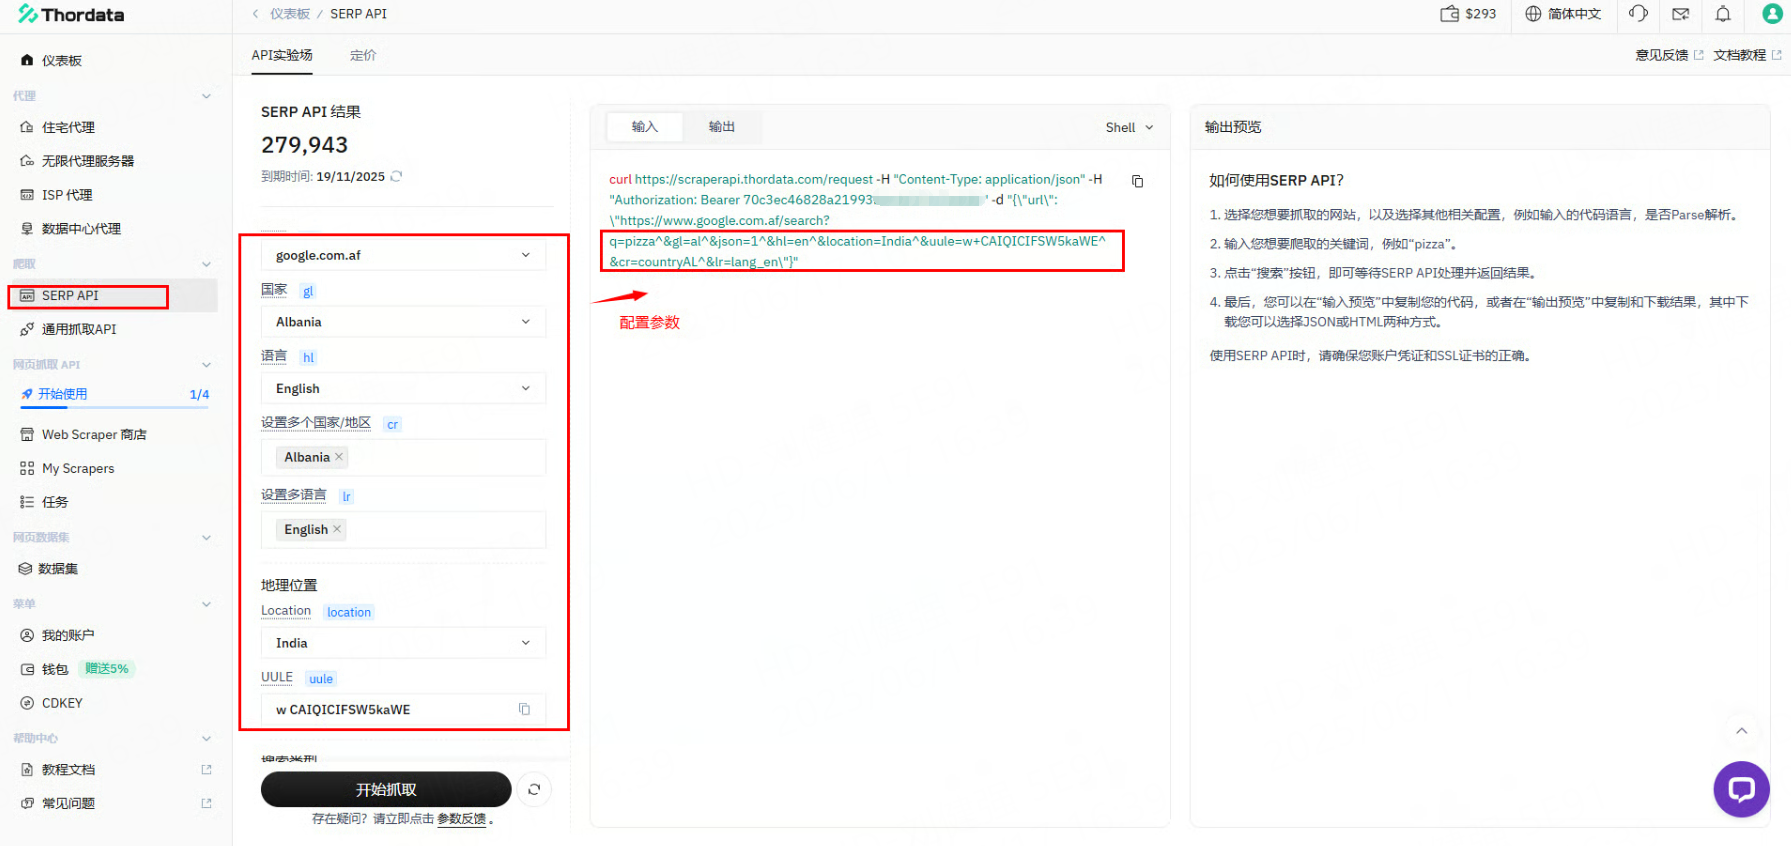Collapse the 爬取 sidebar section

coord(206,264)
